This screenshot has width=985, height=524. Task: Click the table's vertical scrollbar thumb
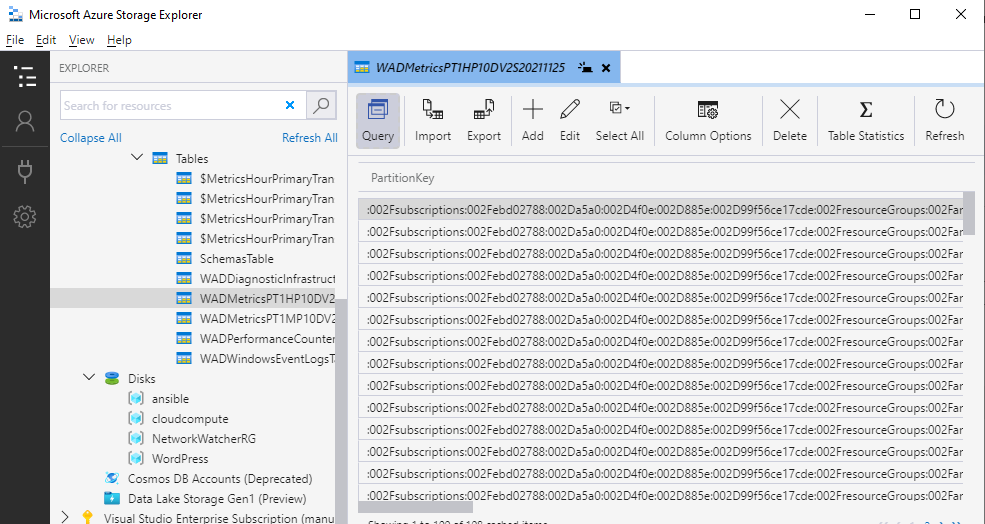[x=969, y=212]
